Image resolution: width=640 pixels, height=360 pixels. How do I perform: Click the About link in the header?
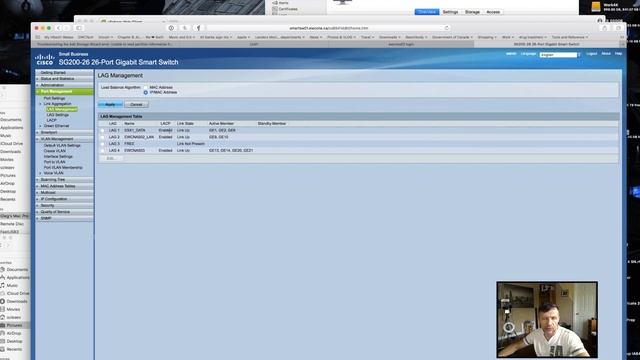(x=606, y=54)
